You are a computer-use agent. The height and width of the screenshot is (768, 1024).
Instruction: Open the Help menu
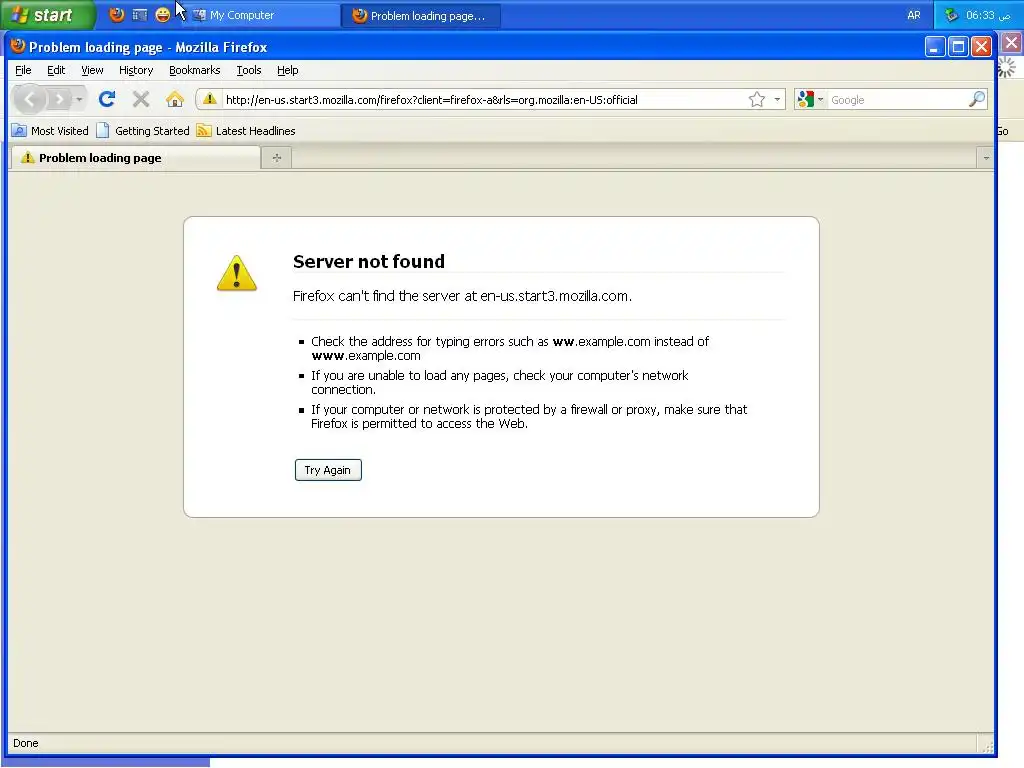coord(287,70)
